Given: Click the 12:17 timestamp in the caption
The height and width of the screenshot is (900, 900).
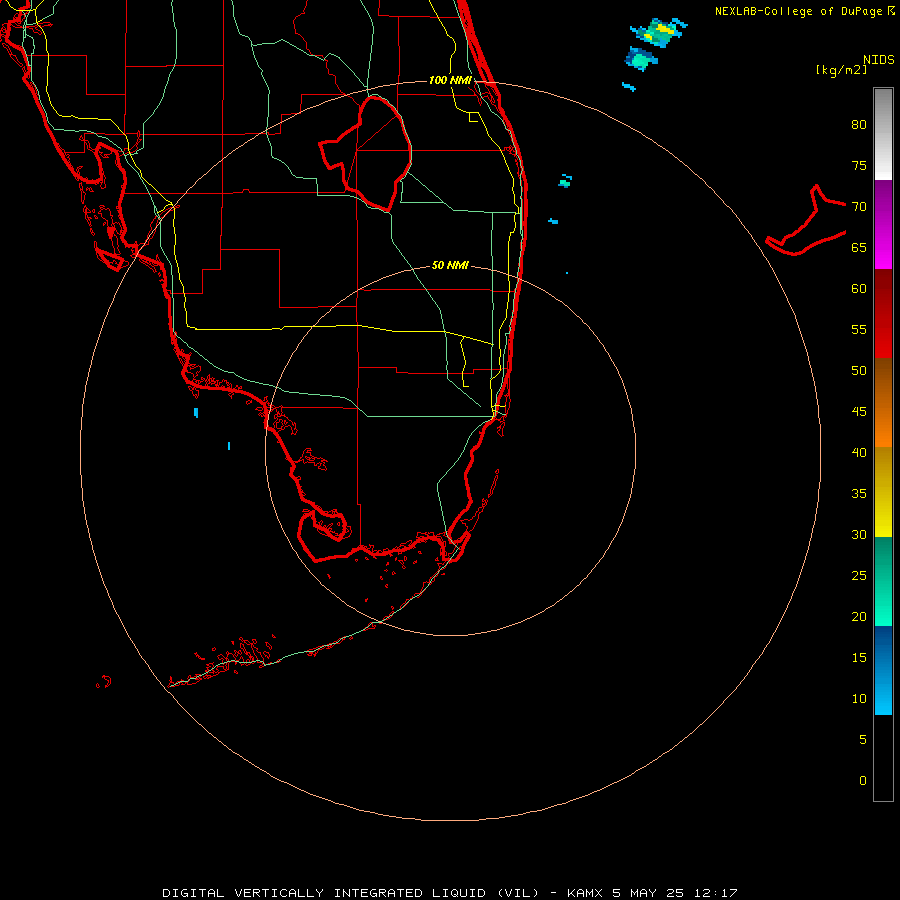Looking at the screenshot, I should point(715,893).
